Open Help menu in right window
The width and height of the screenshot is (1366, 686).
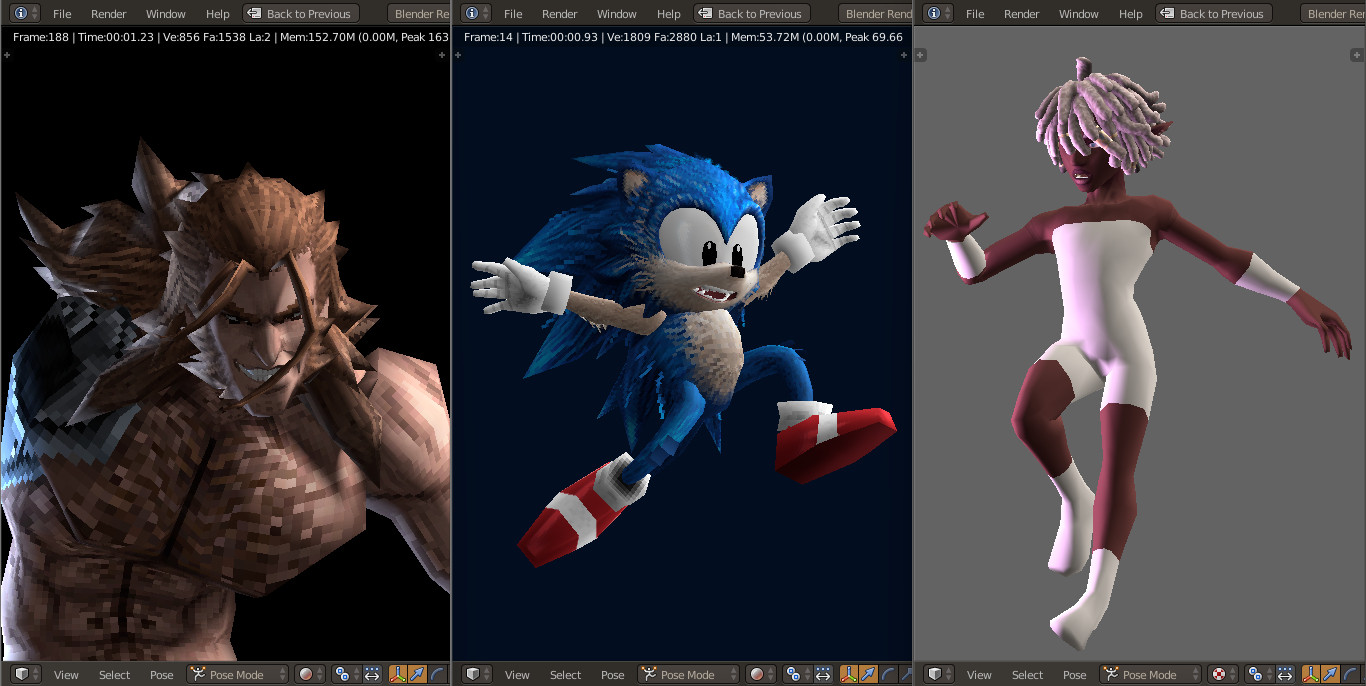[1131, 14]
